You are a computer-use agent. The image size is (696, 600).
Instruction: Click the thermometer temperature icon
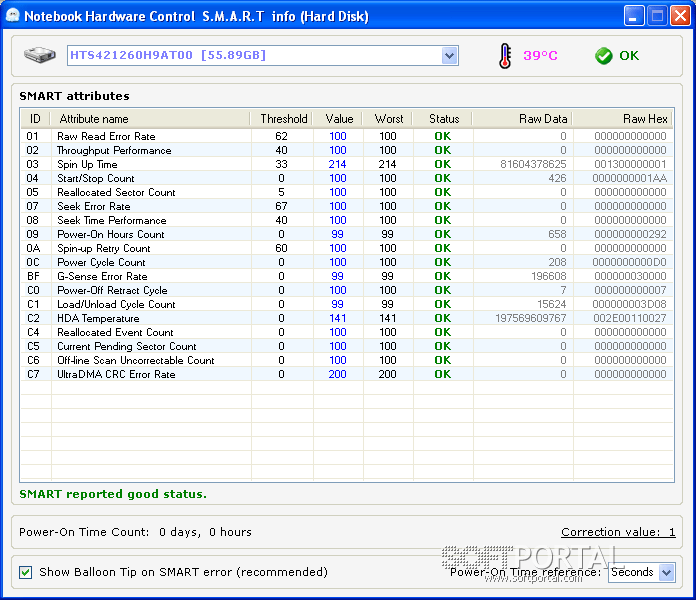point(505,56)
